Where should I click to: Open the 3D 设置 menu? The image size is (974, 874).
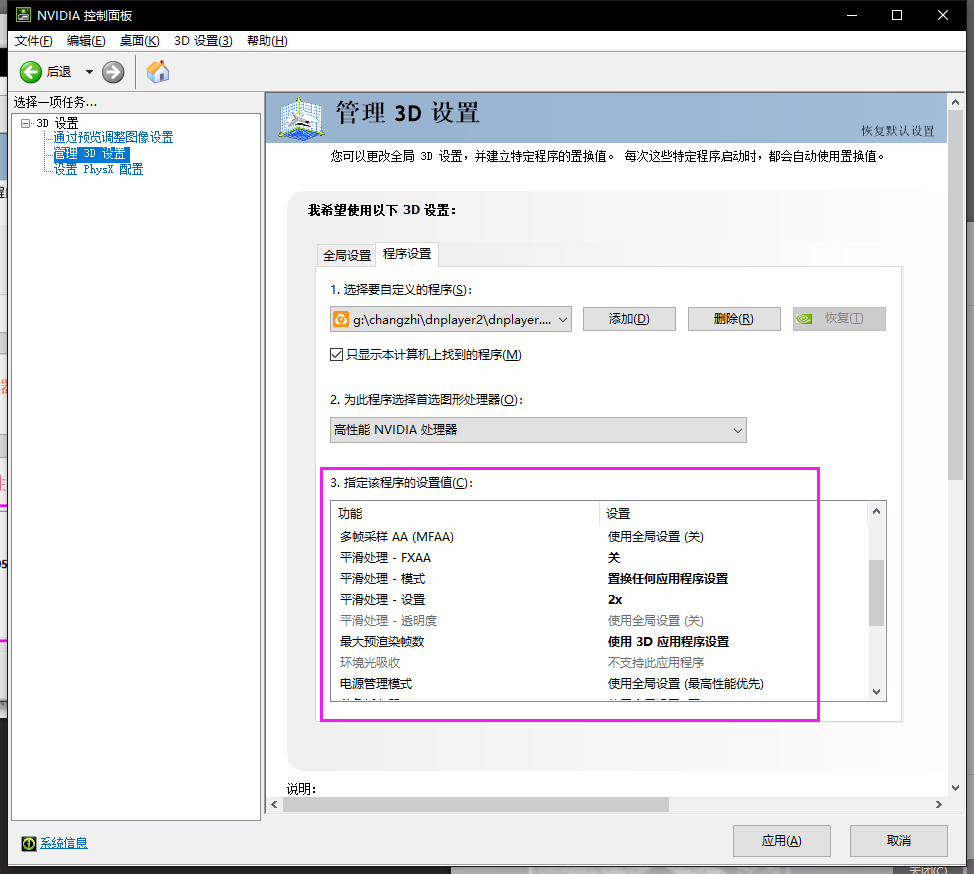click(x=203, y=41)
